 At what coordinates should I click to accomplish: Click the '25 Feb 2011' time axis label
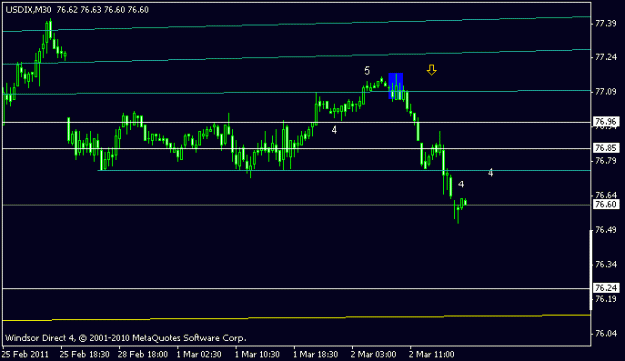25,354
